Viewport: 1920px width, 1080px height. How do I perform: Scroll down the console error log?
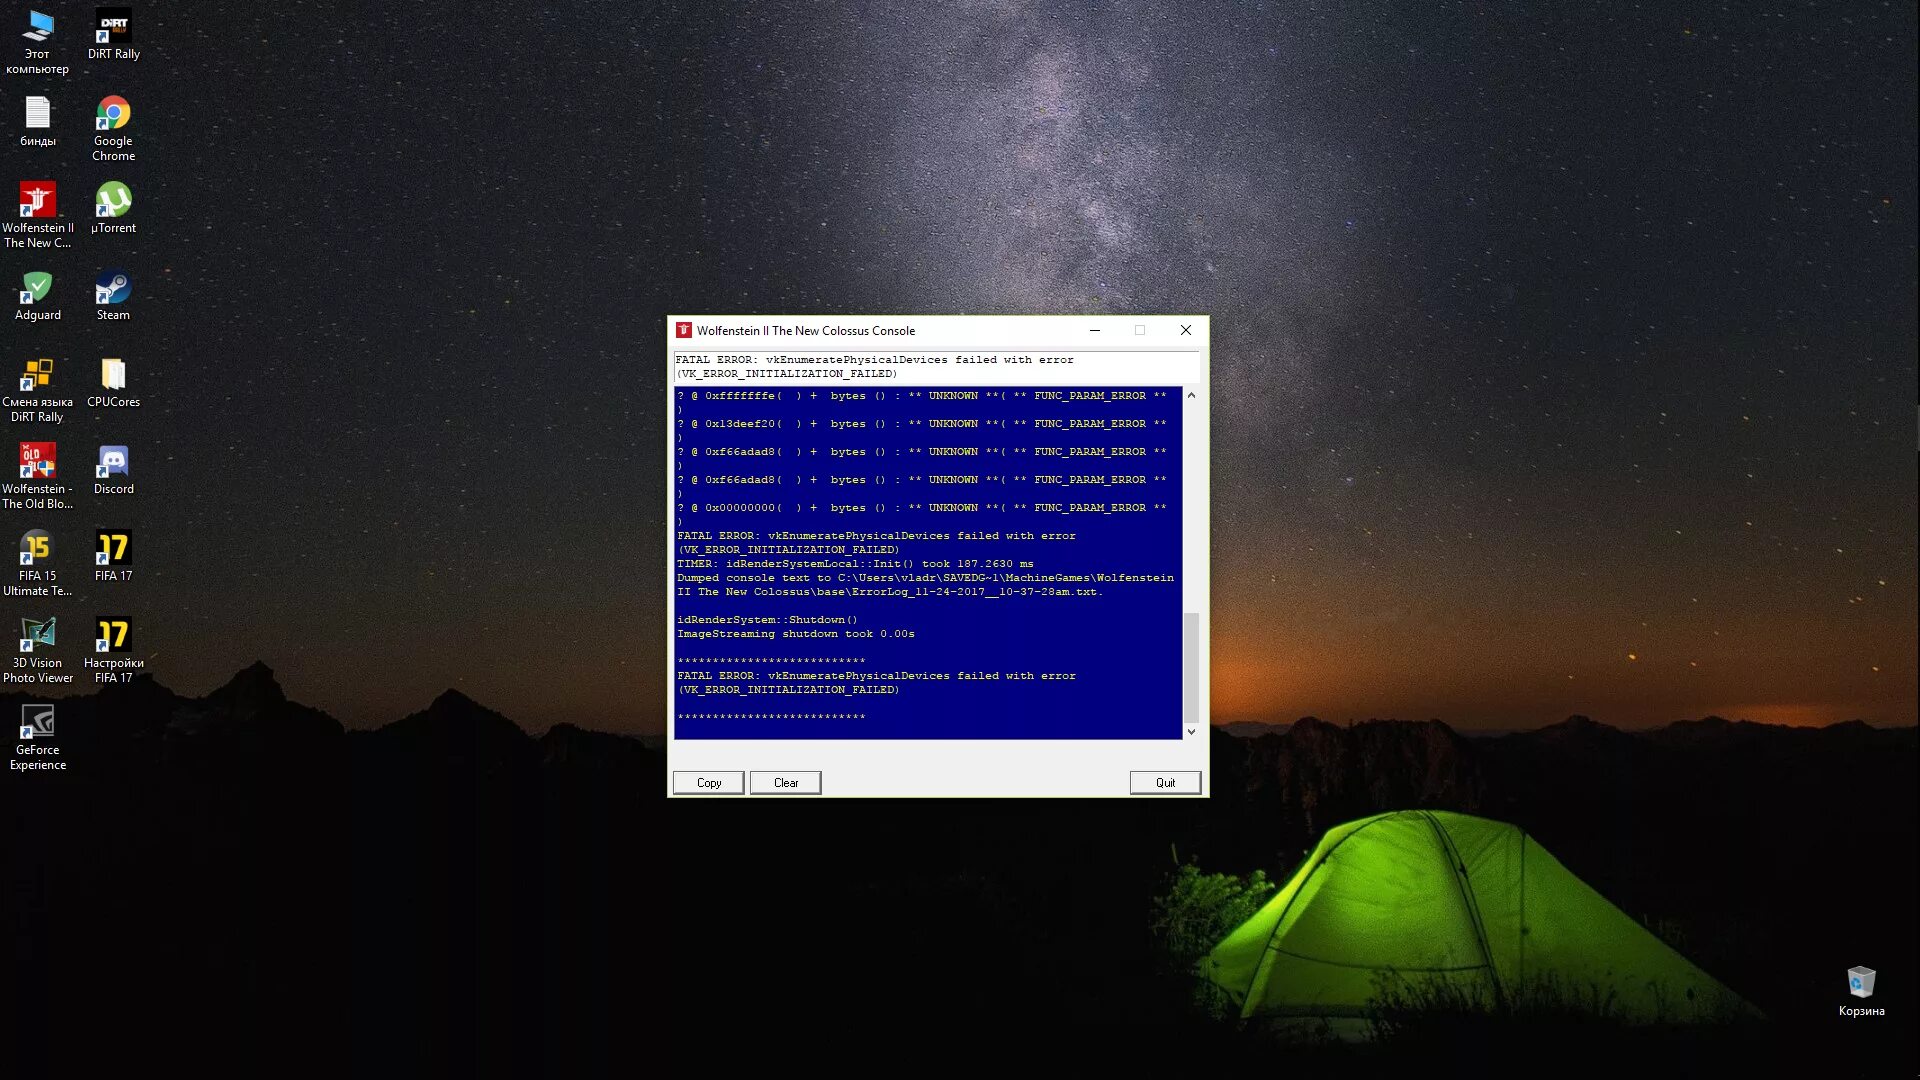(1191, 731)
